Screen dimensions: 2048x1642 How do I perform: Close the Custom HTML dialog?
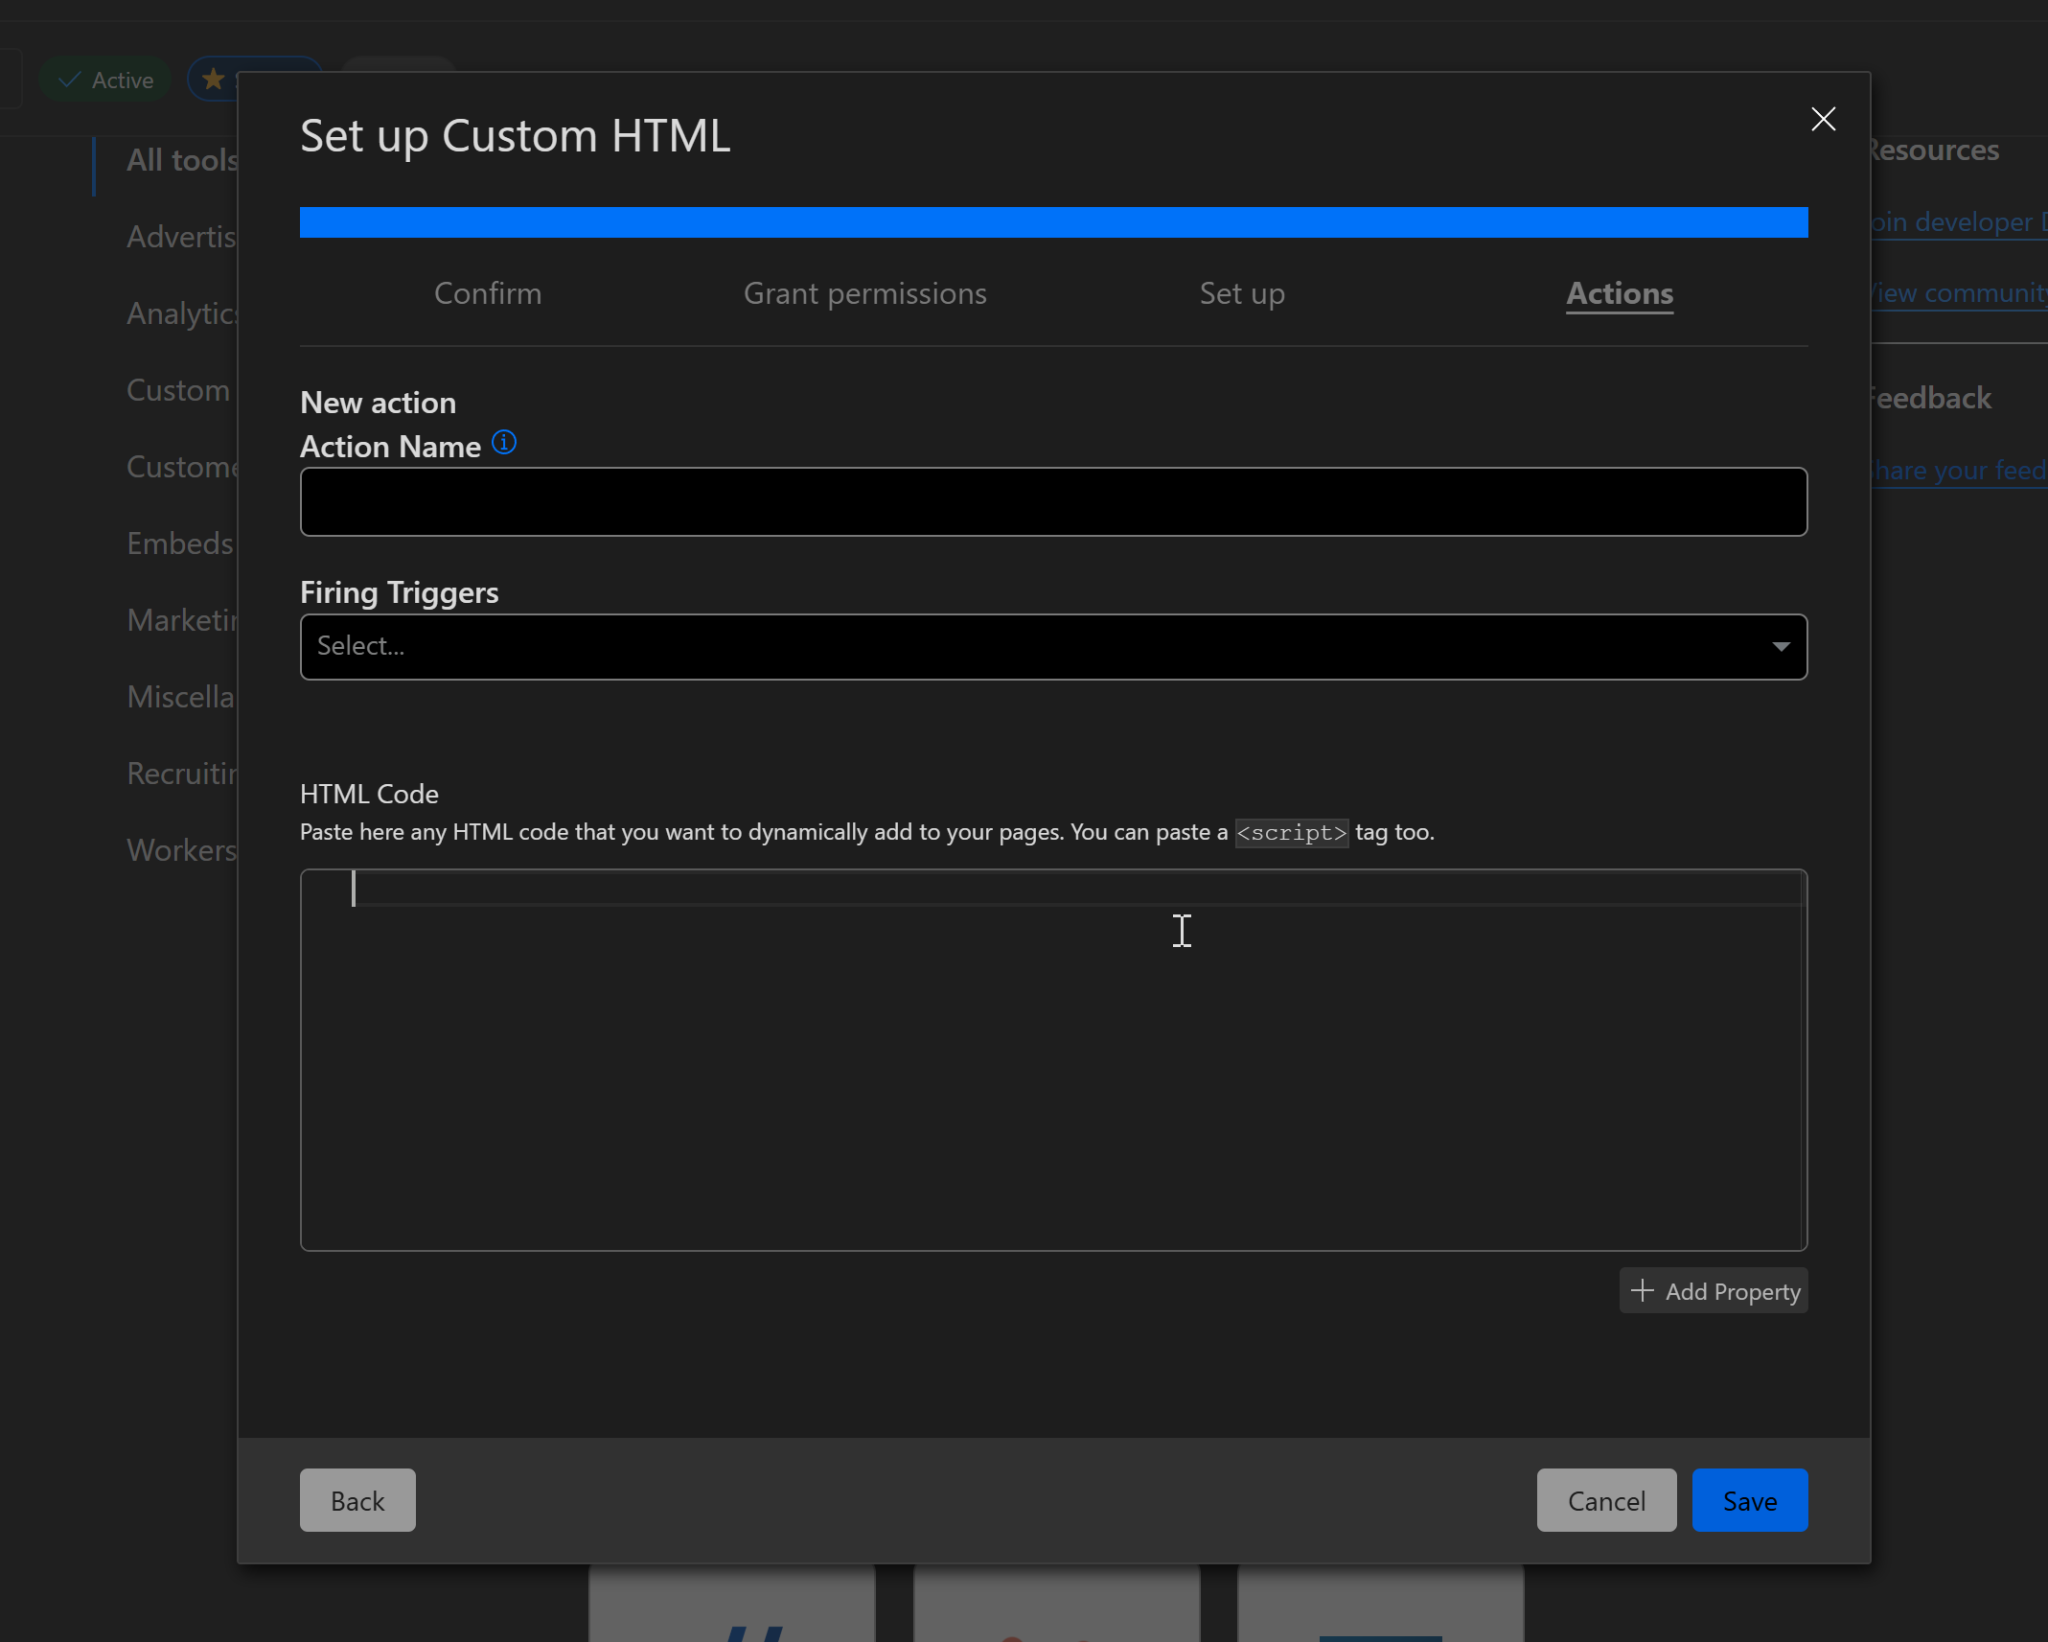pos(1822,119)
